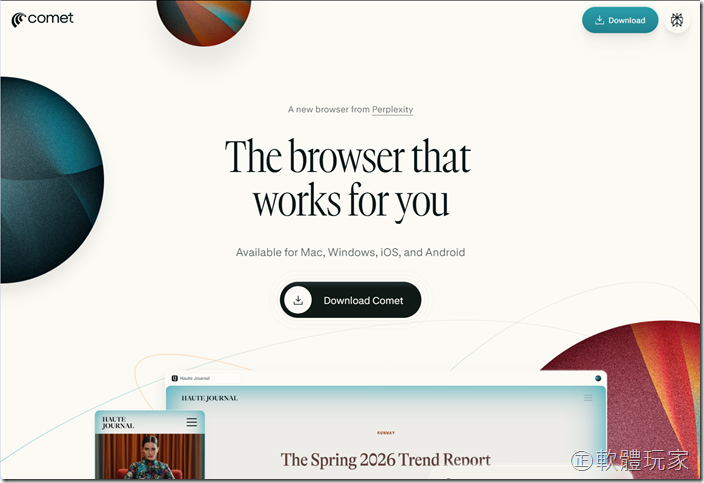
Task: Click the Comet logo in header
Action: tap(42, 19)
